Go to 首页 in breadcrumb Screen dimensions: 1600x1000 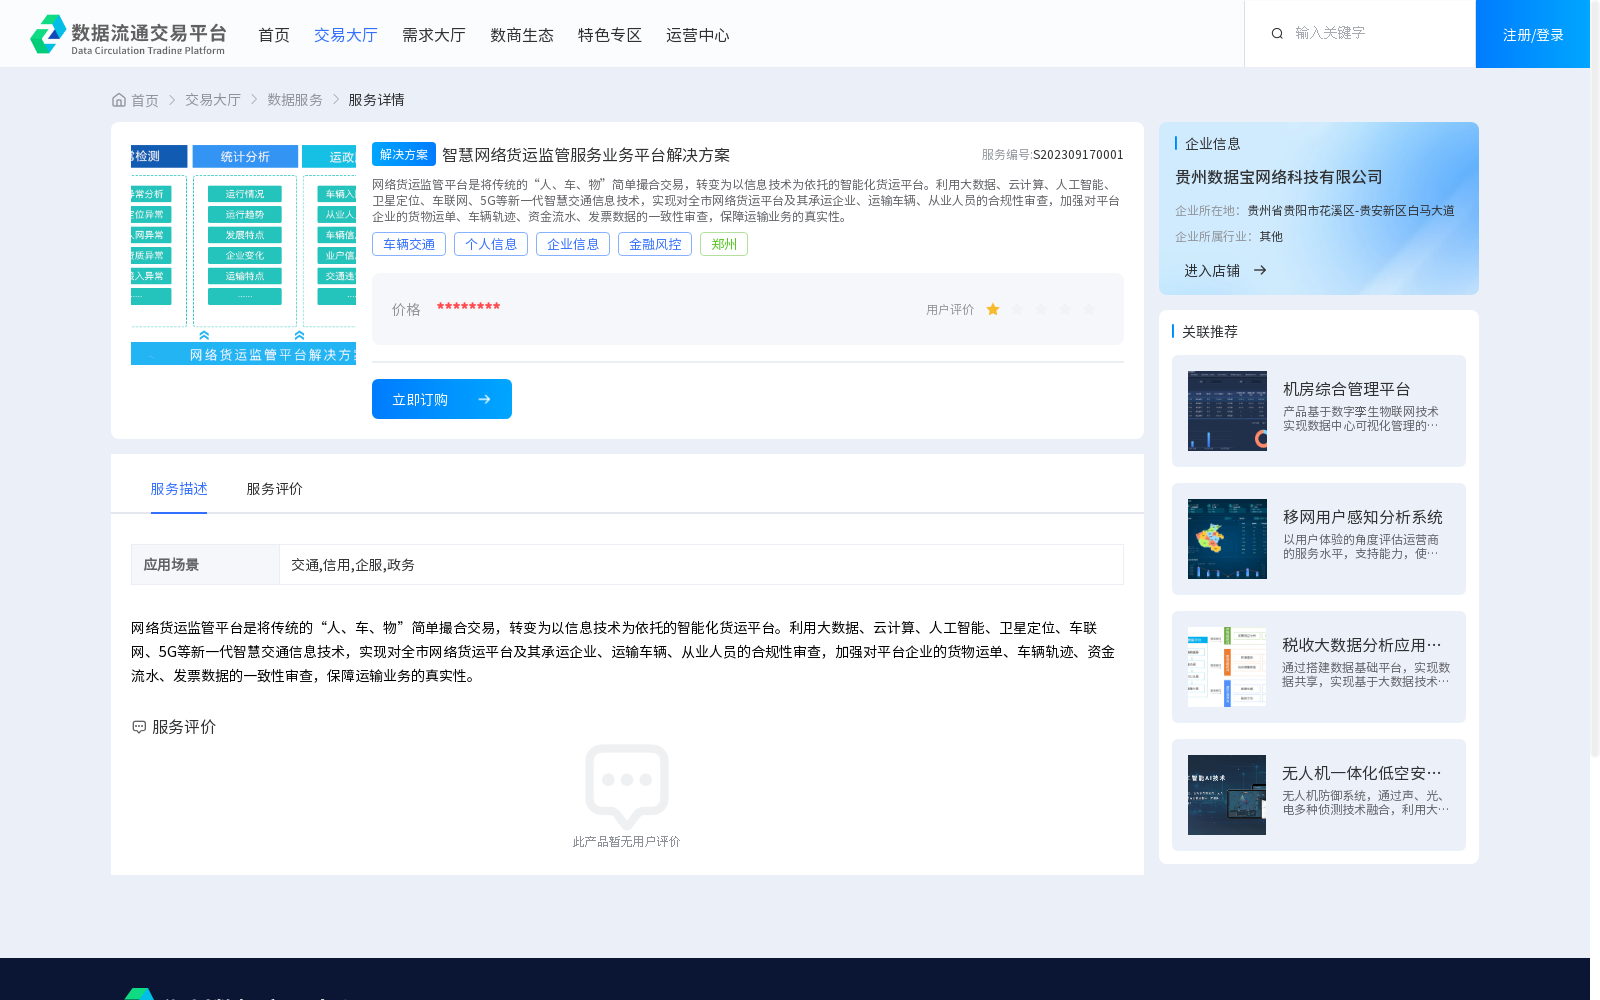click(145, 100)
